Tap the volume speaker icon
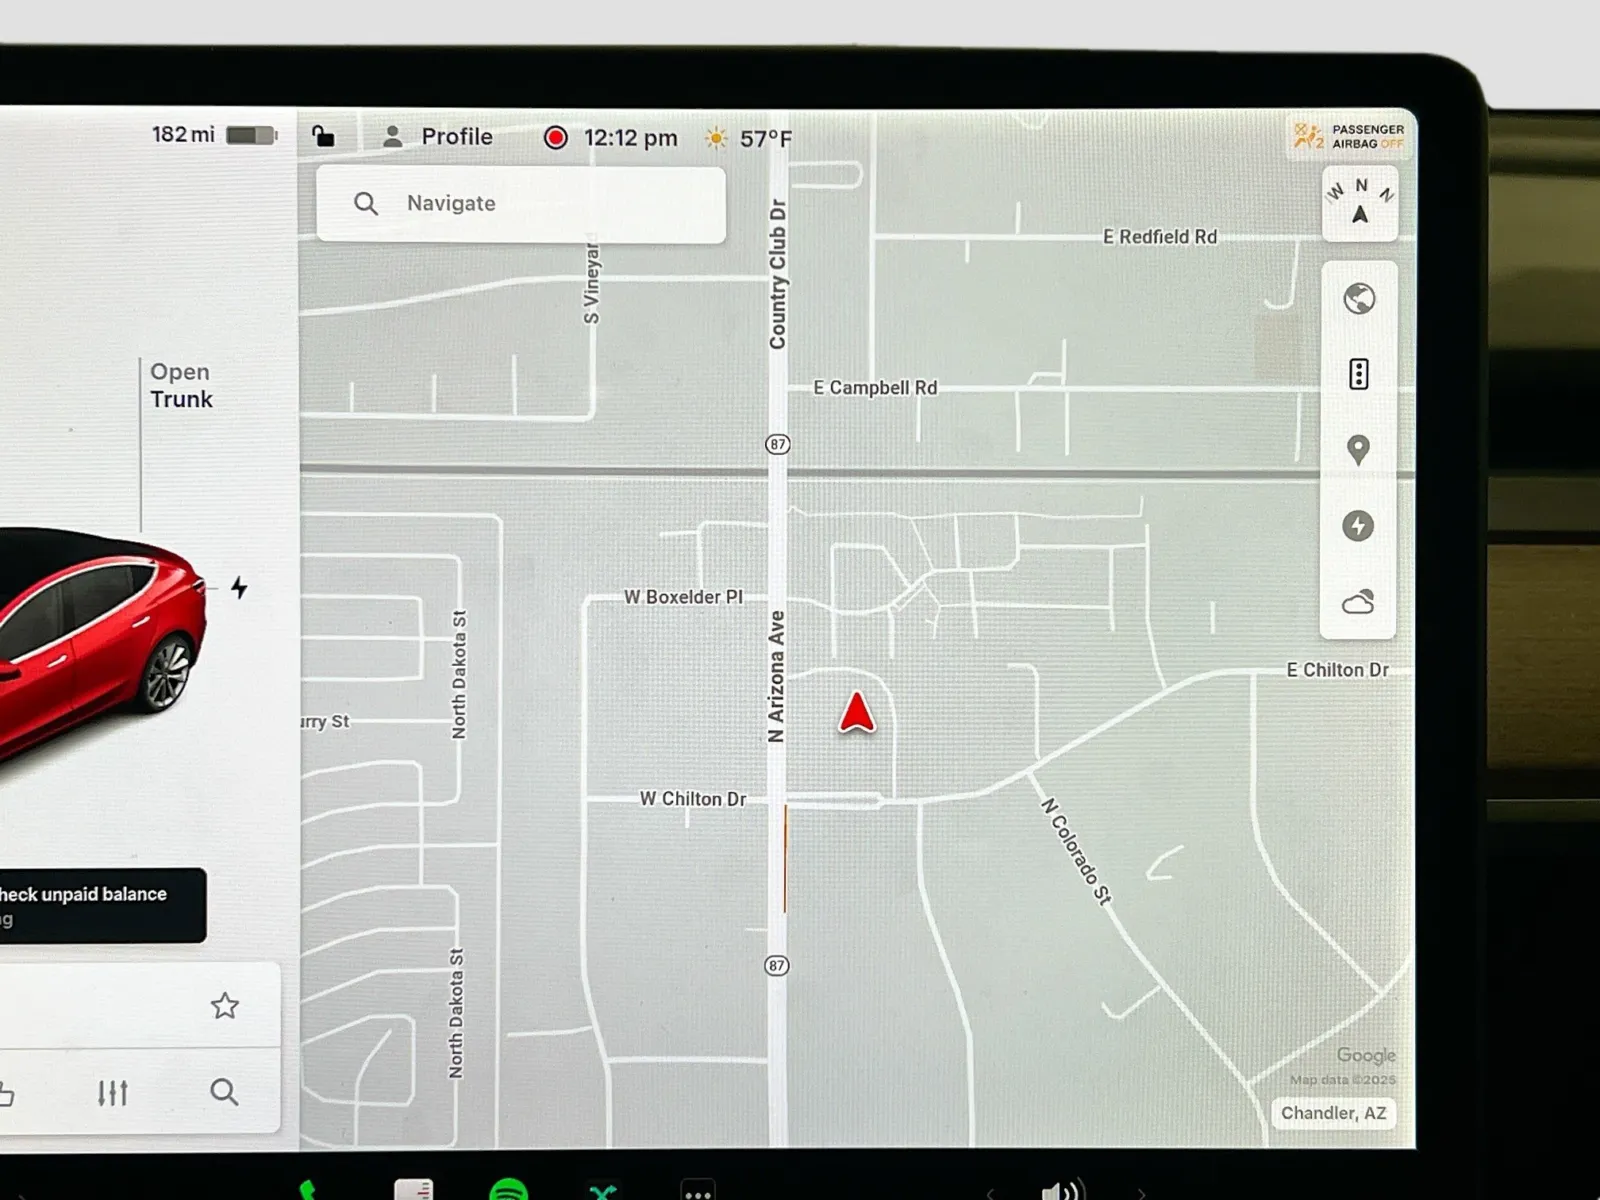1600x1200 pixels. pos(1061,1190)
